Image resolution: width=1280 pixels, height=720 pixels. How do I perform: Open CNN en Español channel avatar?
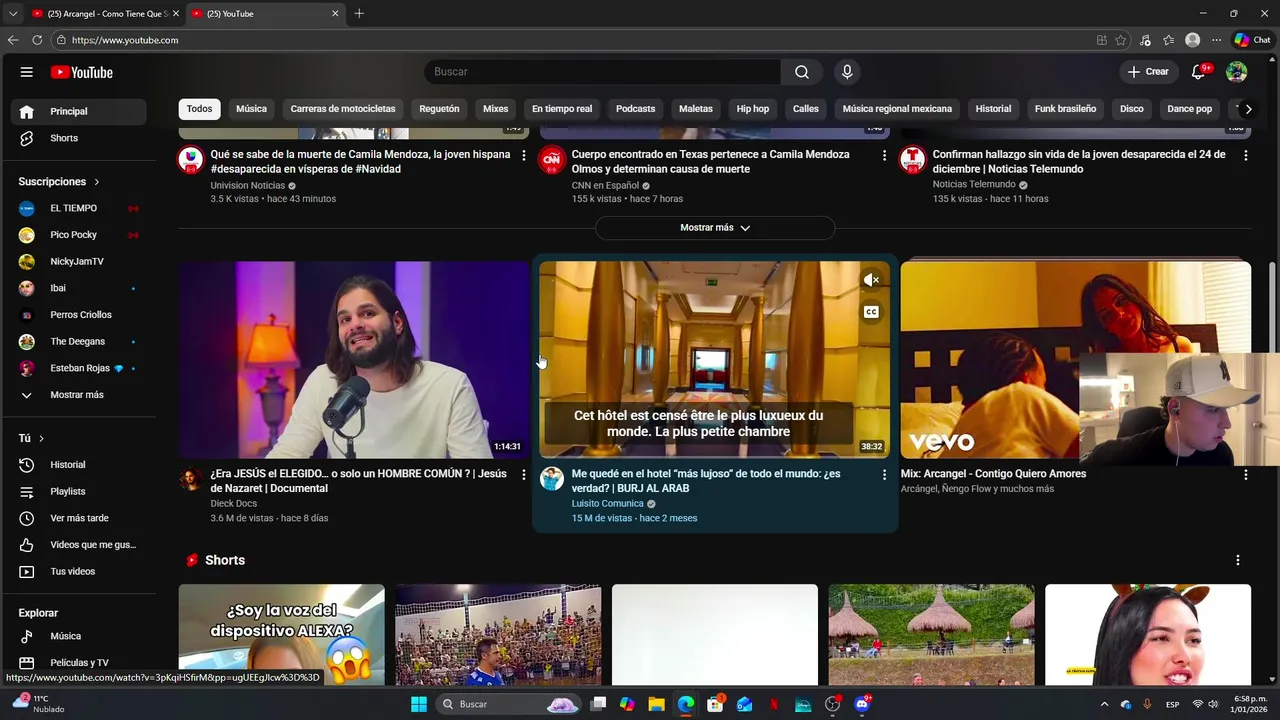tap(552, 159)
